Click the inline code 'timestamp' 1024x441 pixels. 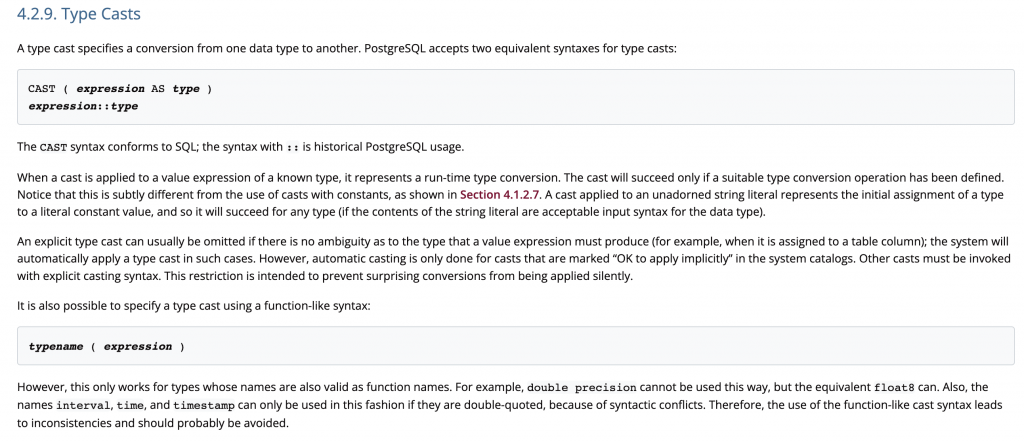click(x=204, y=406)
